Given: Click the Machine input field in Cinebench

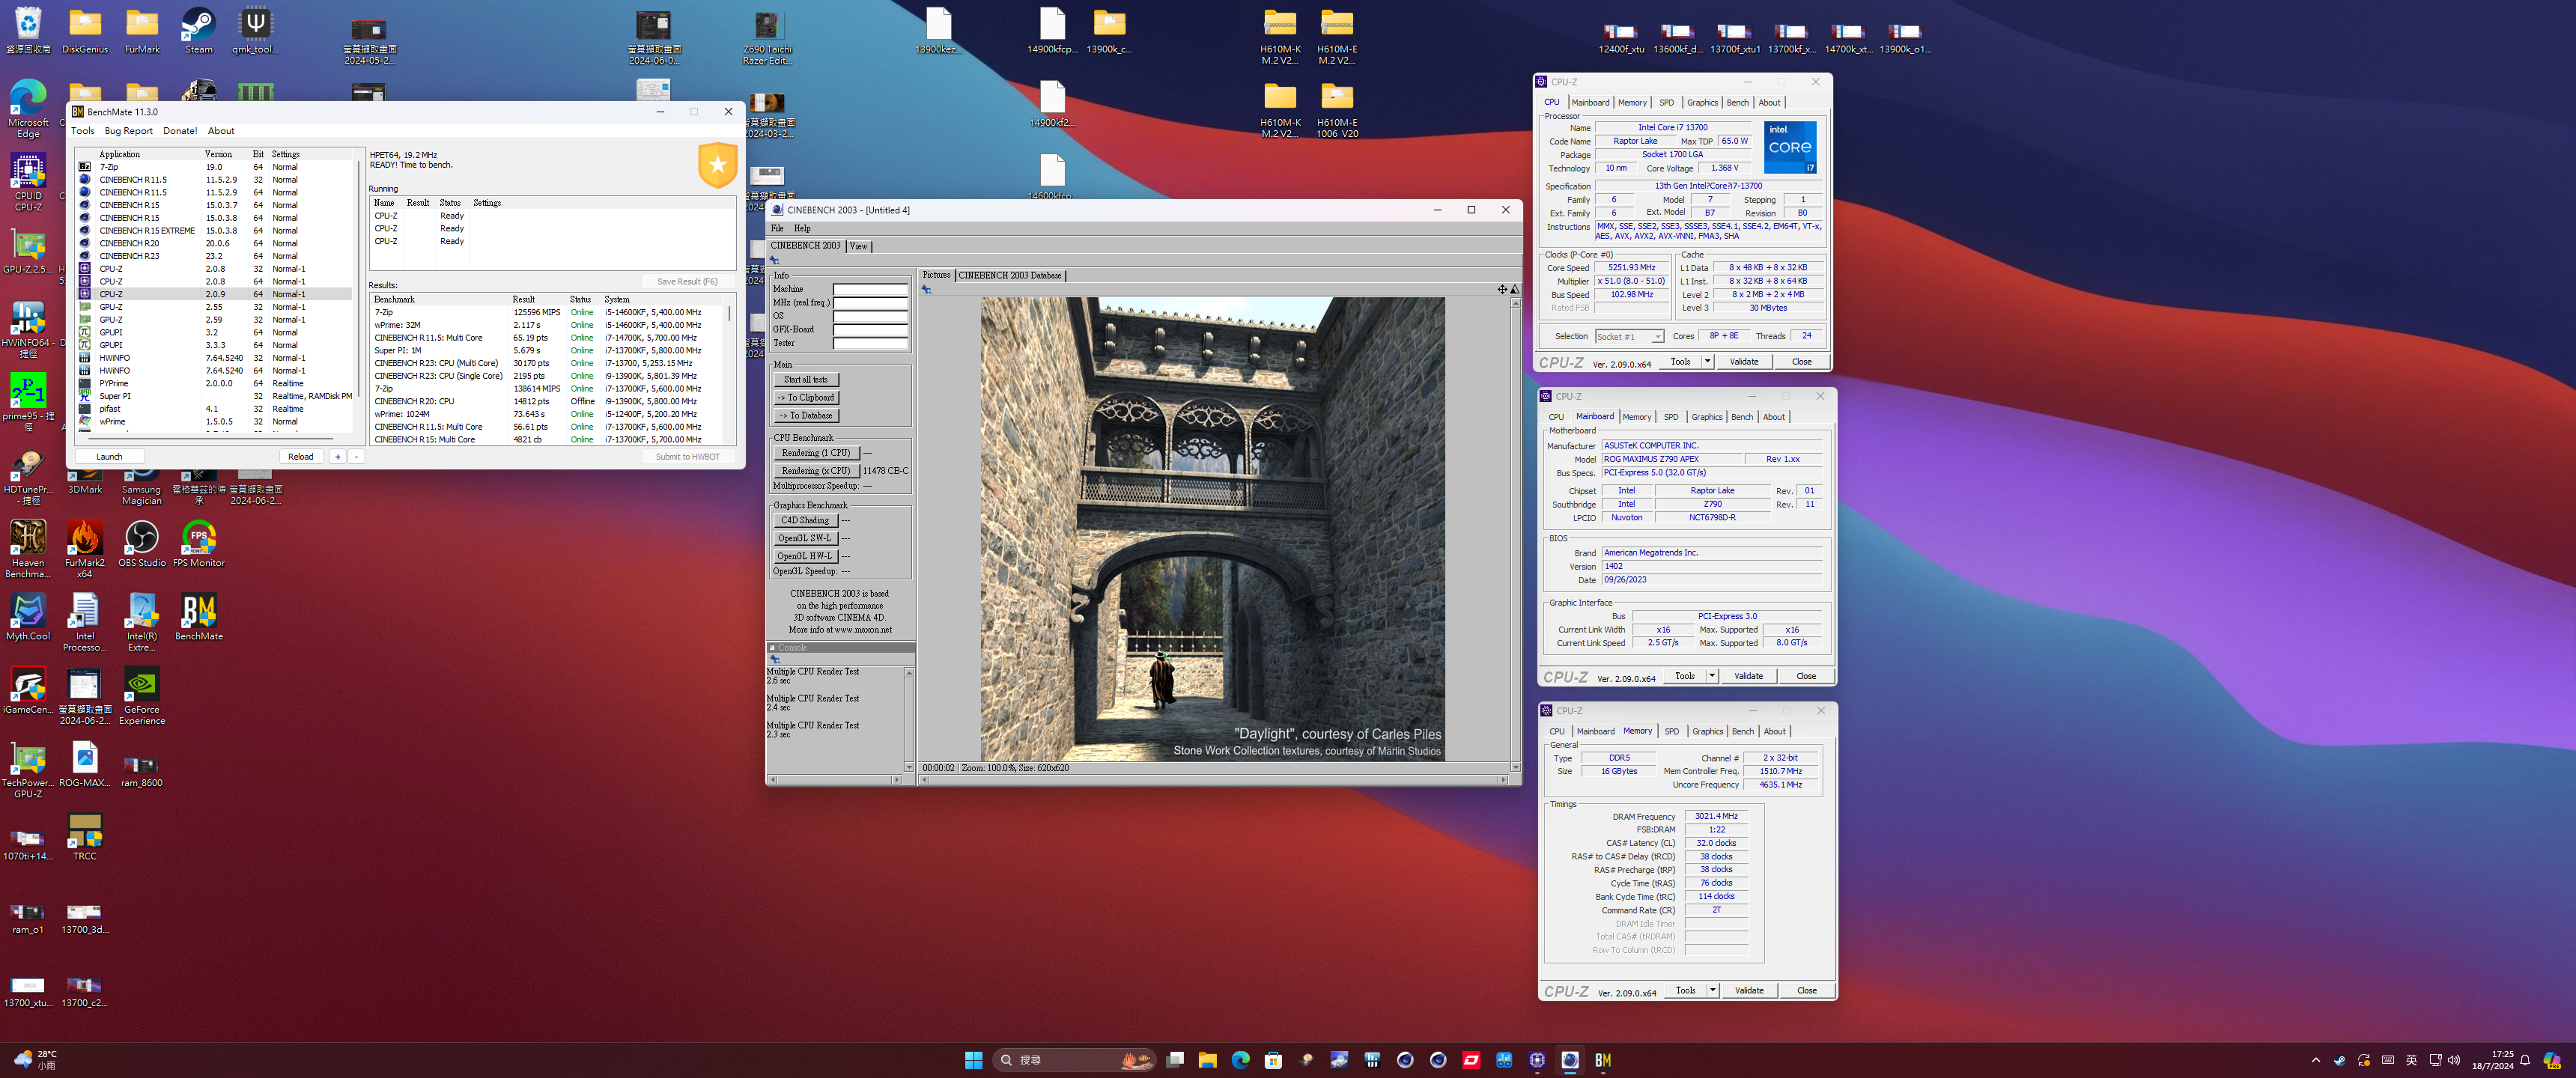Looking at the screenshot, I should click(871, 289).
